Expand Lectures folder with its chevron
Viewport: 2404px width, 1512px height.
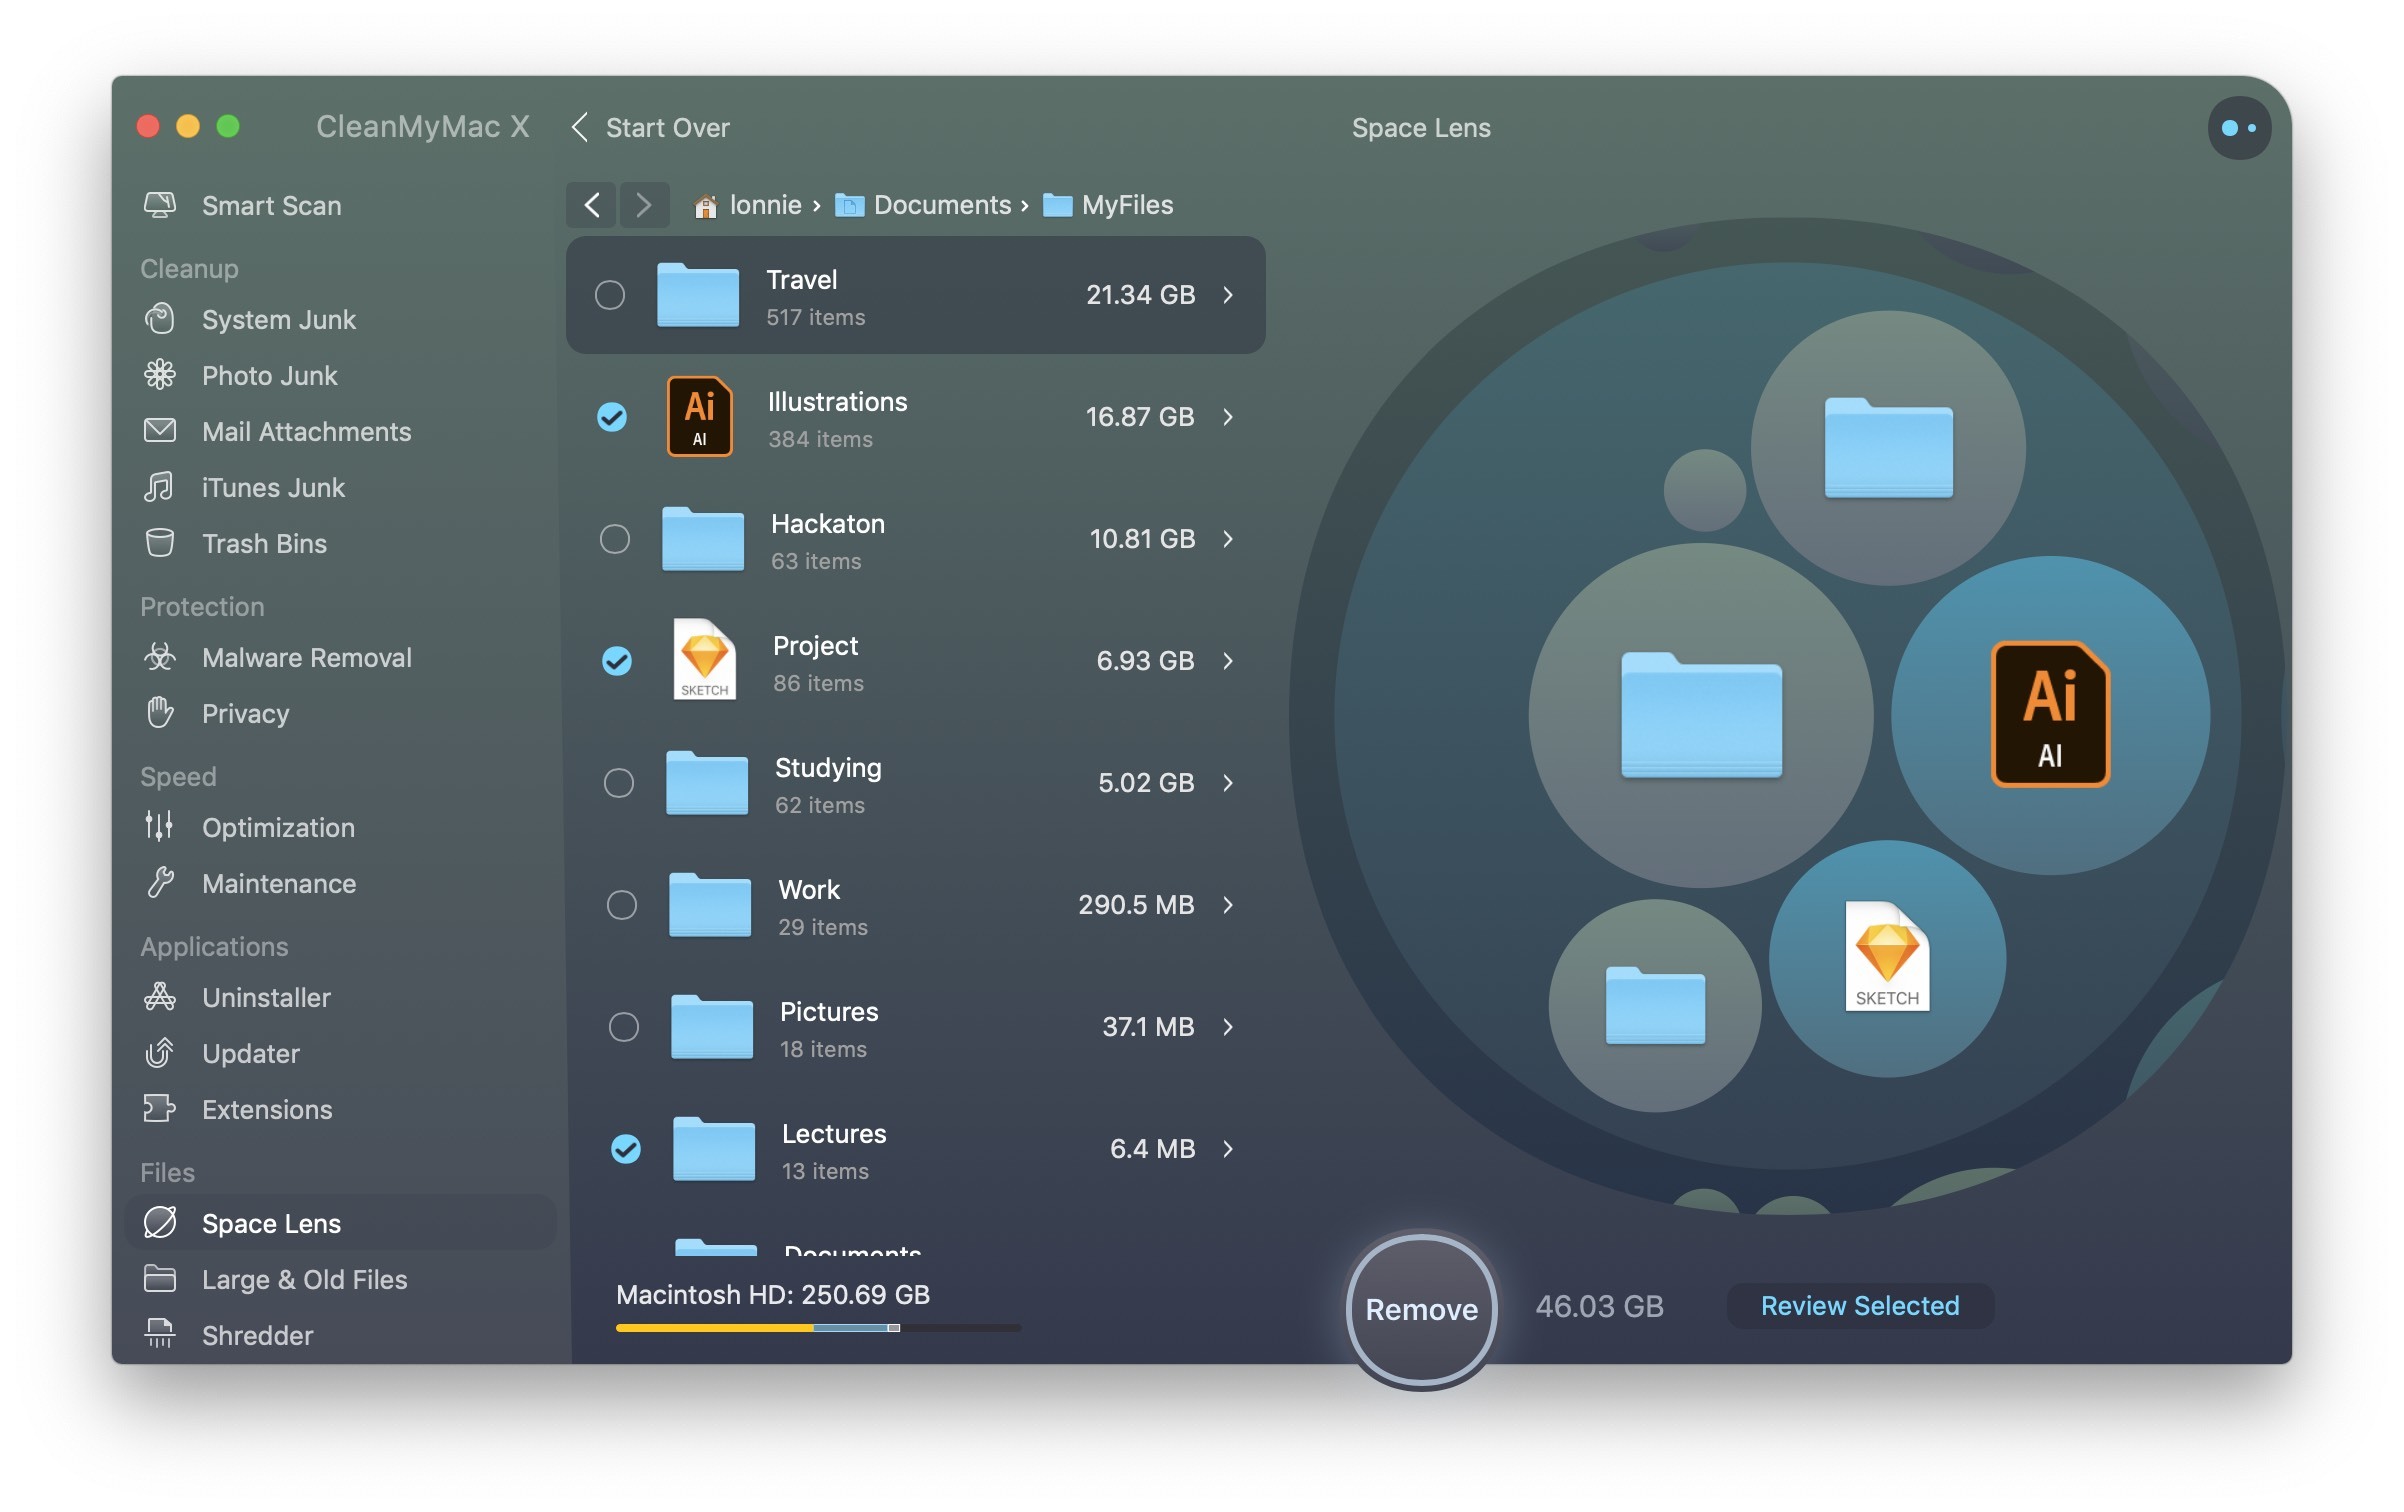pyautogui.click(x=1228, y=1149)
